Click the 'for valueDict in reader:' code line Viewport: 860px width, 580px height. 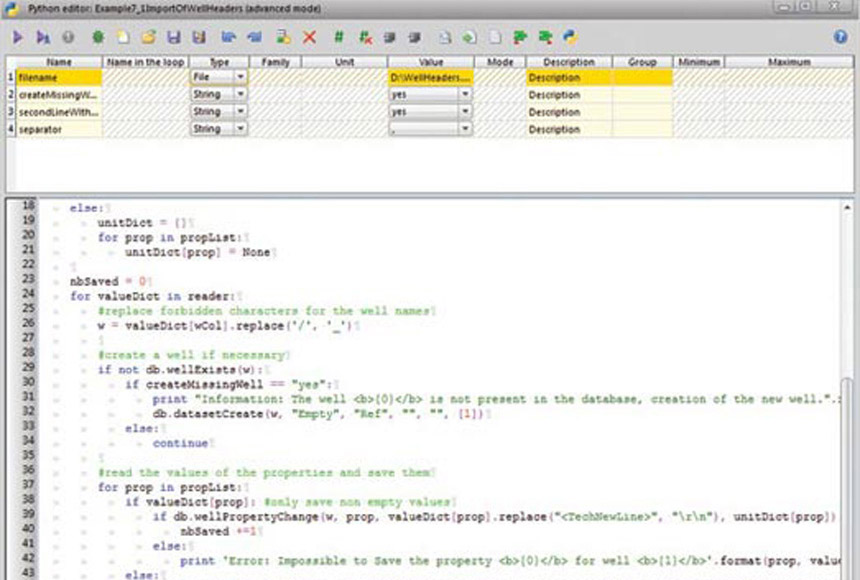[152, 296]
